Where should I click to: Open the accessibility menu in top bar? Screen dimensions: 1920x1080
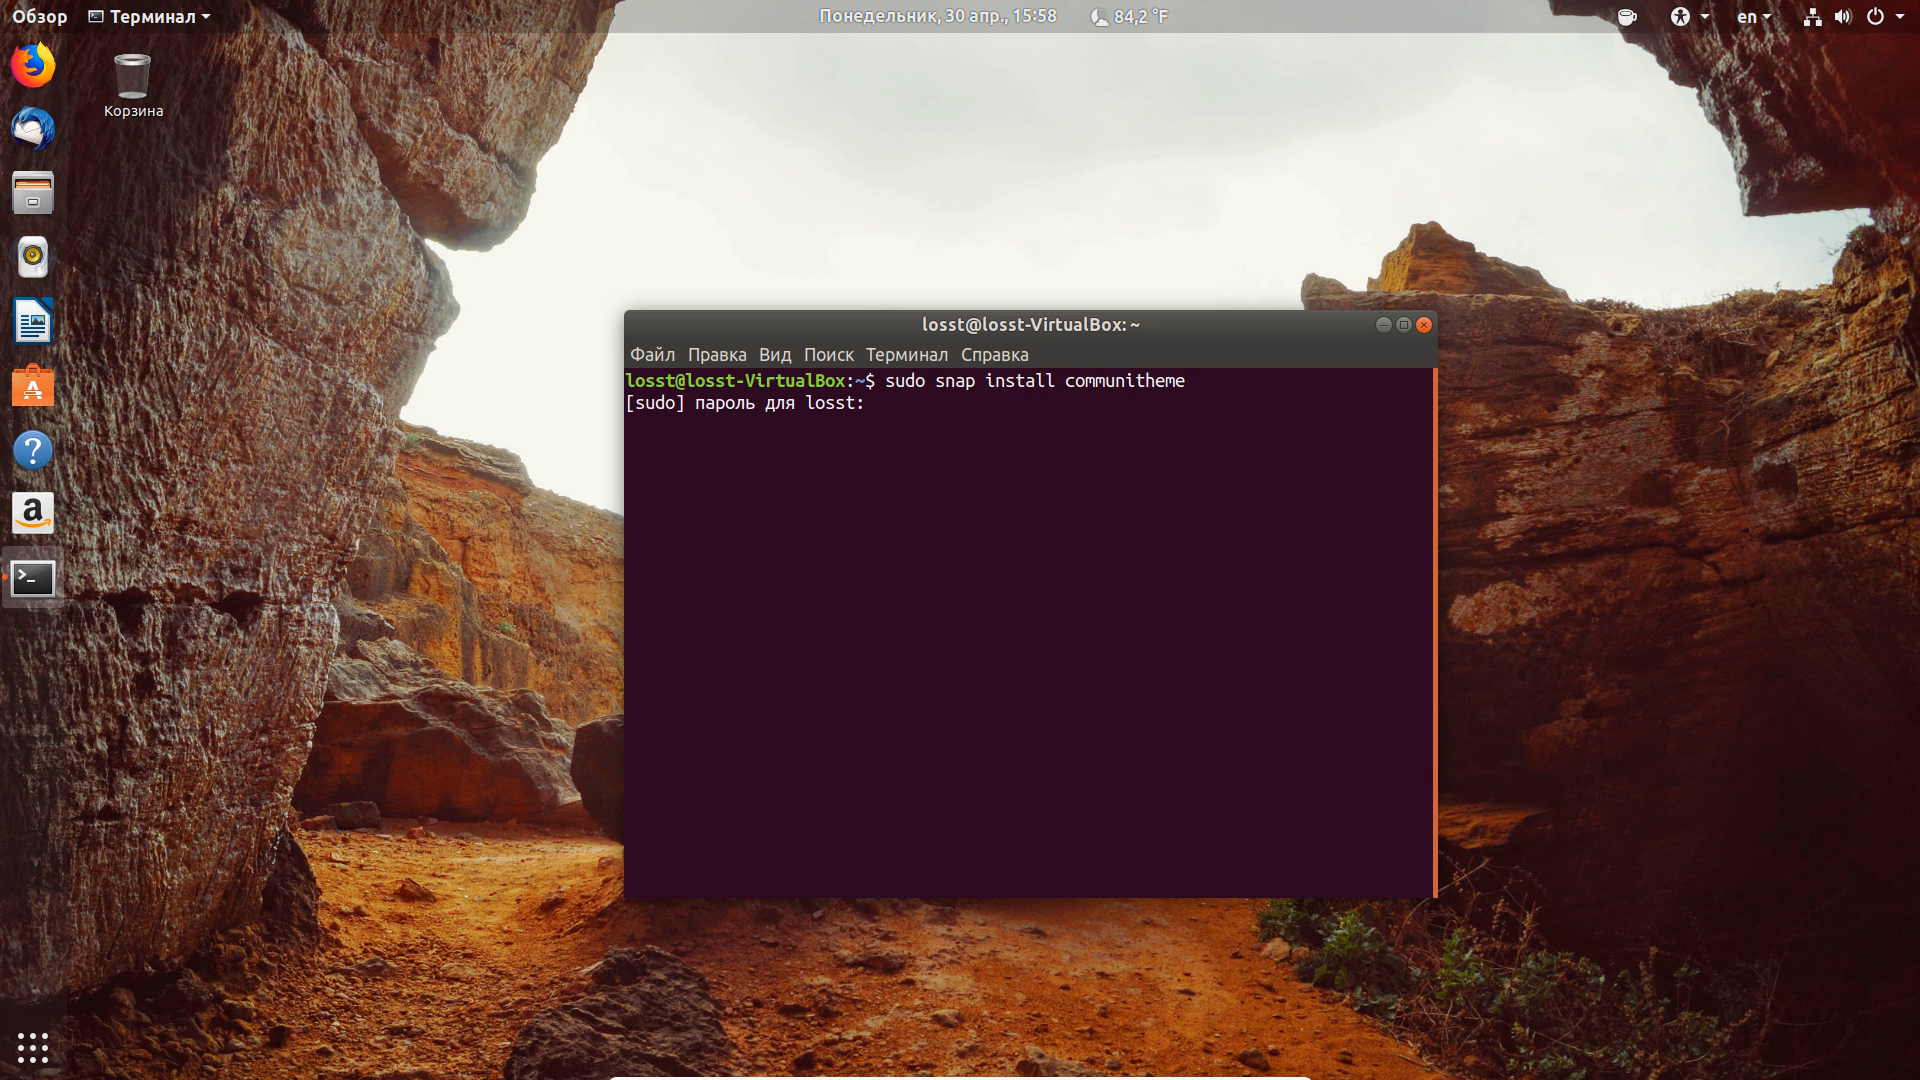click(x=1690, y=17)
